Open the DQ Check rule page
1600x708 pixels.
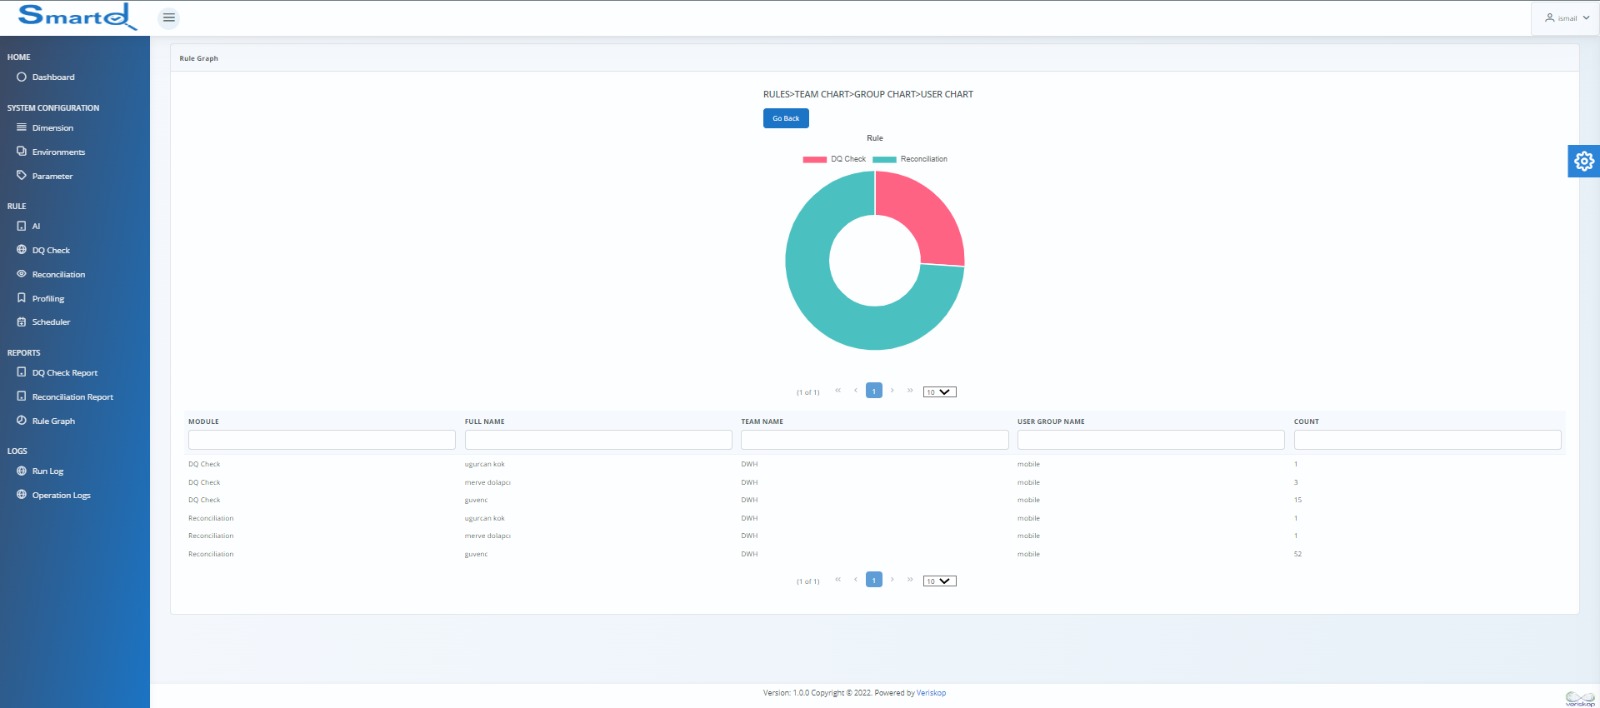[50, 250]
